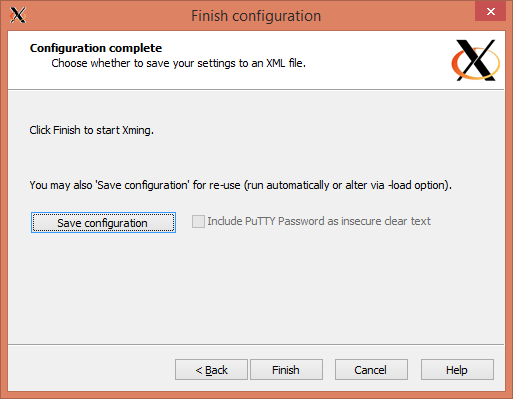Click the 'Finish configuration' window title text
This screenshot has height=399, width=513.
click(x=256, y=16)
